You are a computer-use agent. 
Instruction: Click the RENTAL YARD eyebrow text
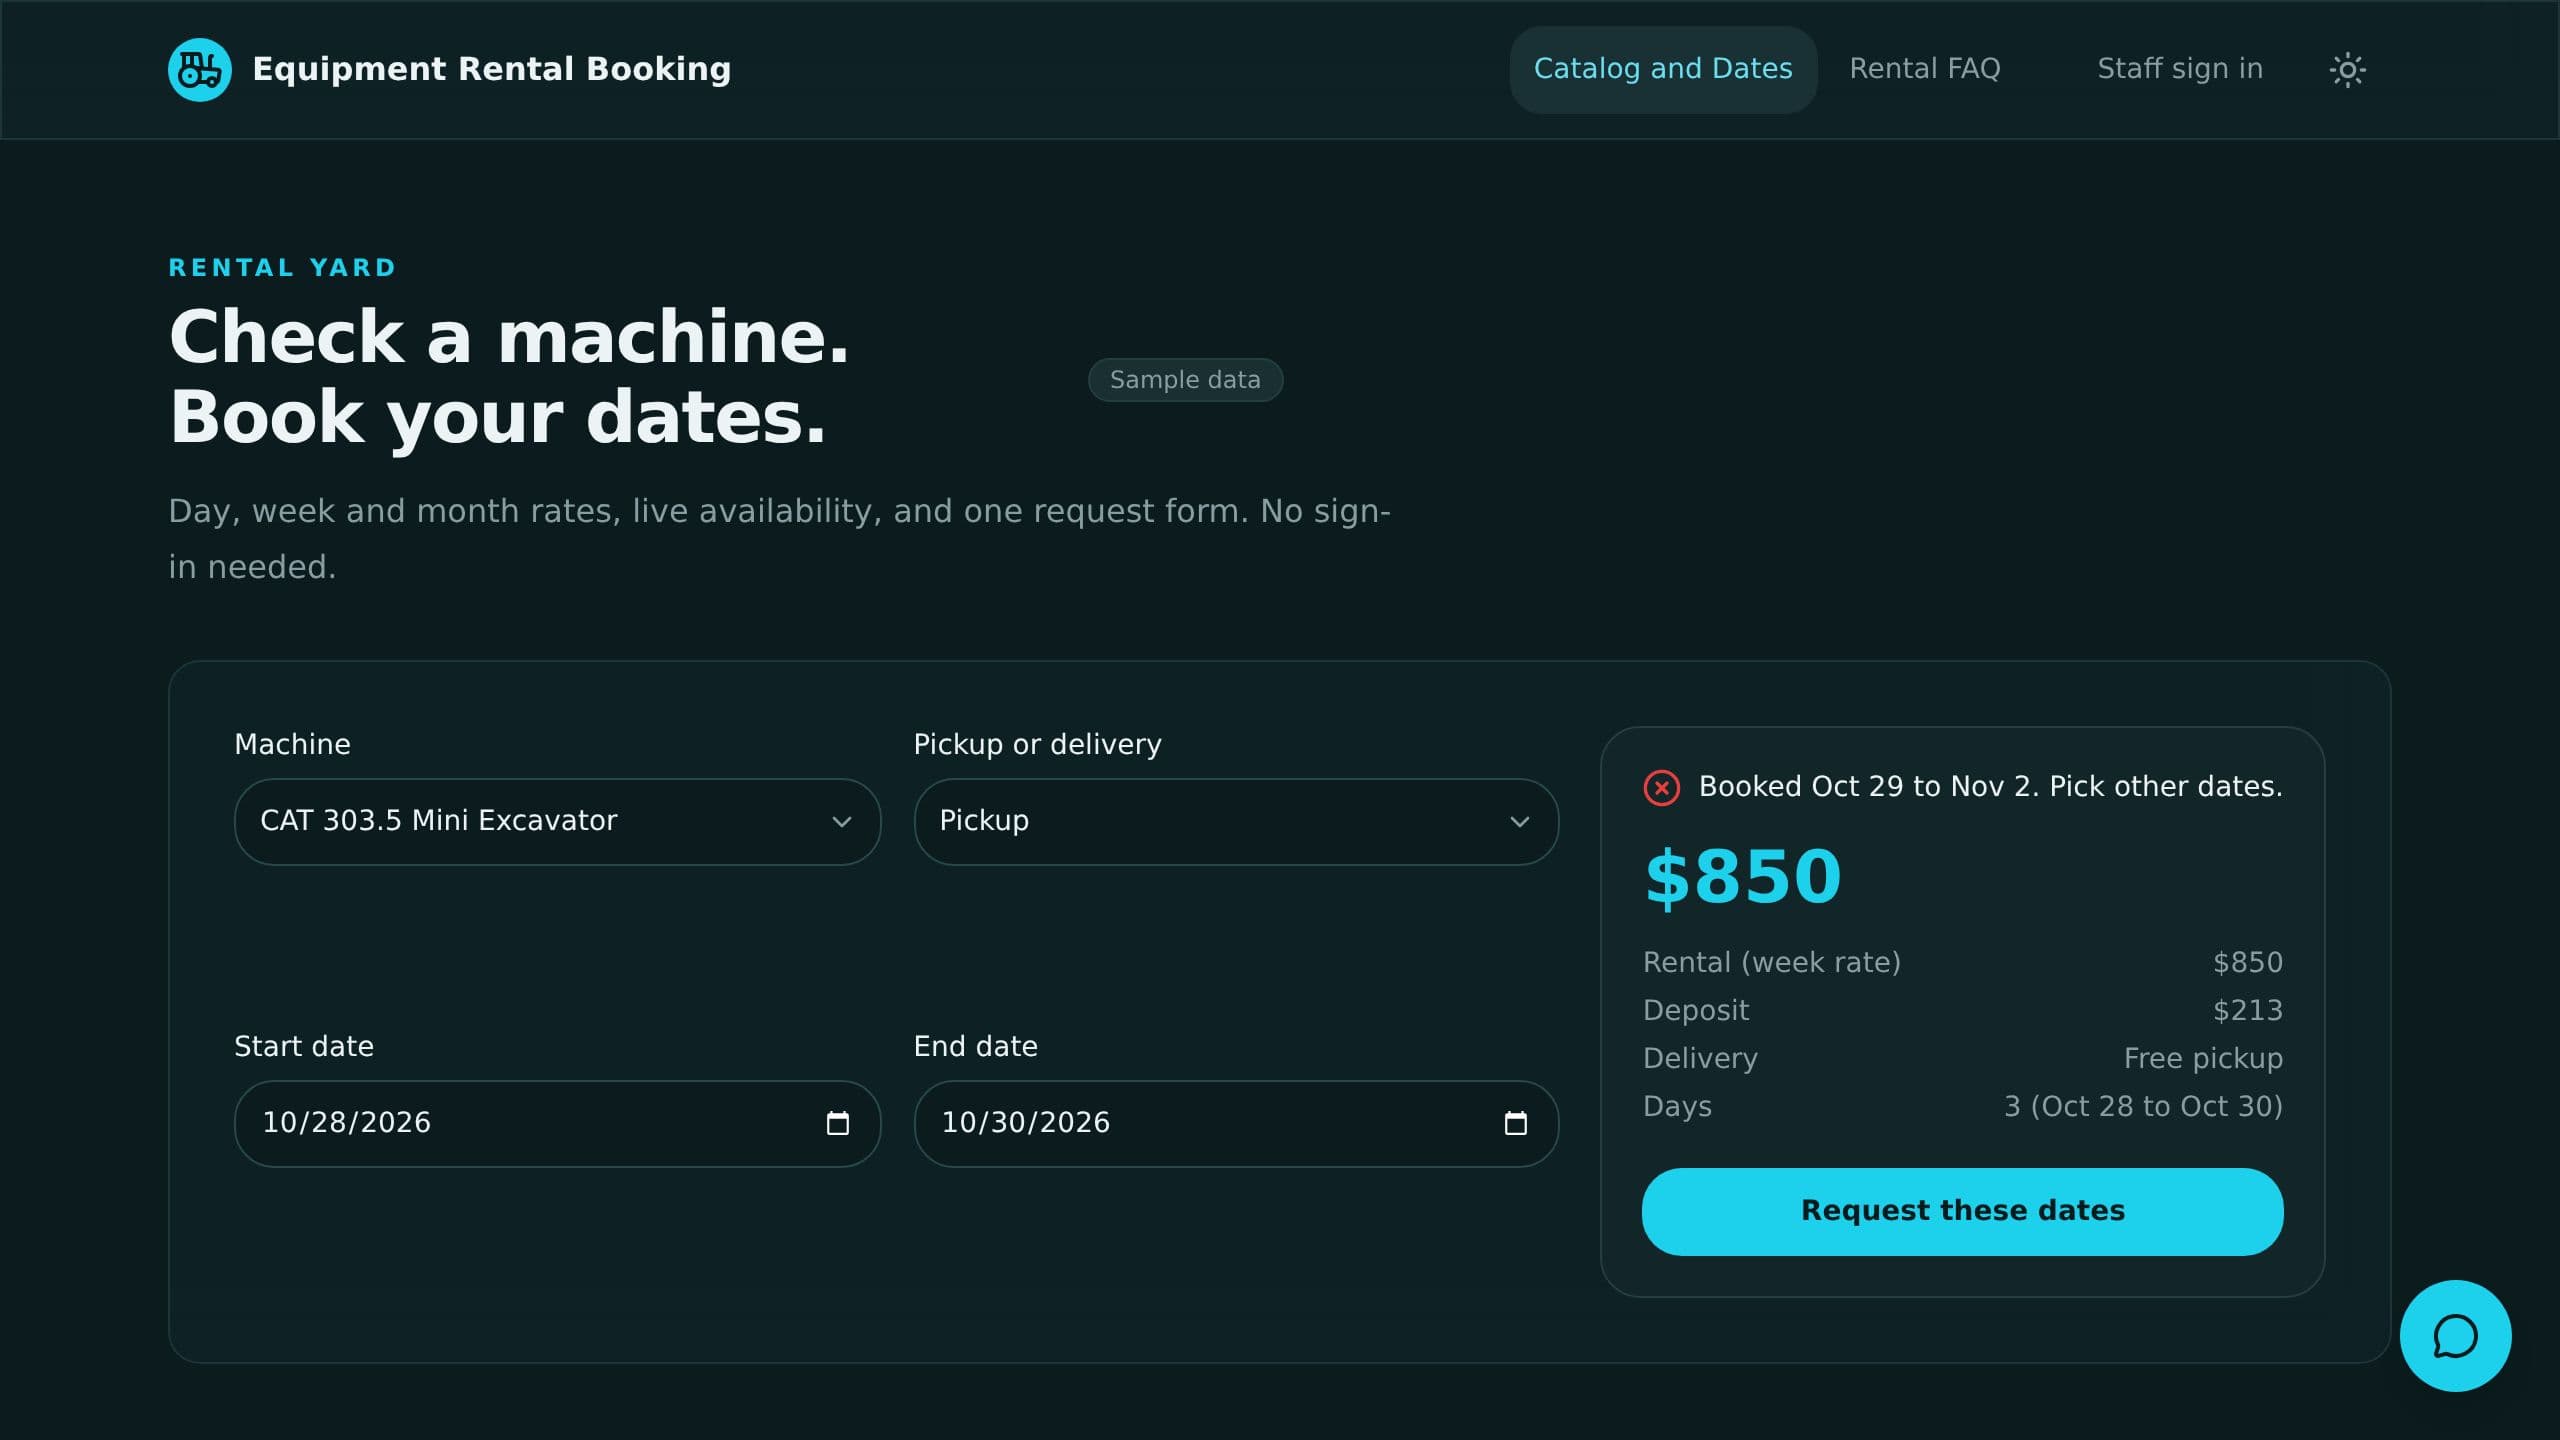click(x=283, y=268)
